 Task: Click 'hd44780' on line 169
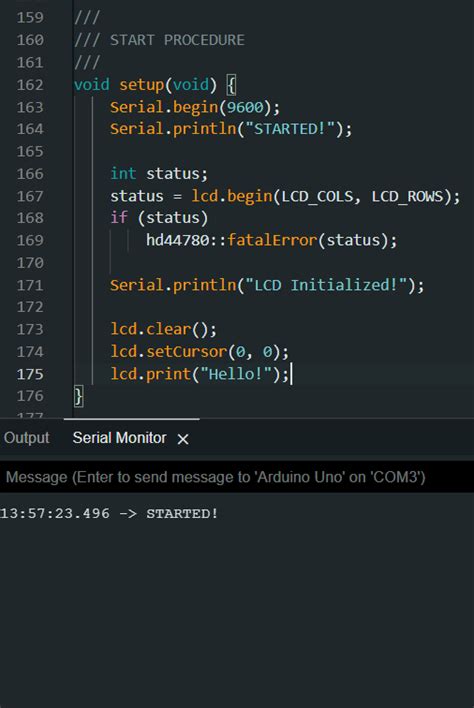pyautogui.click(x=177, y=240)
